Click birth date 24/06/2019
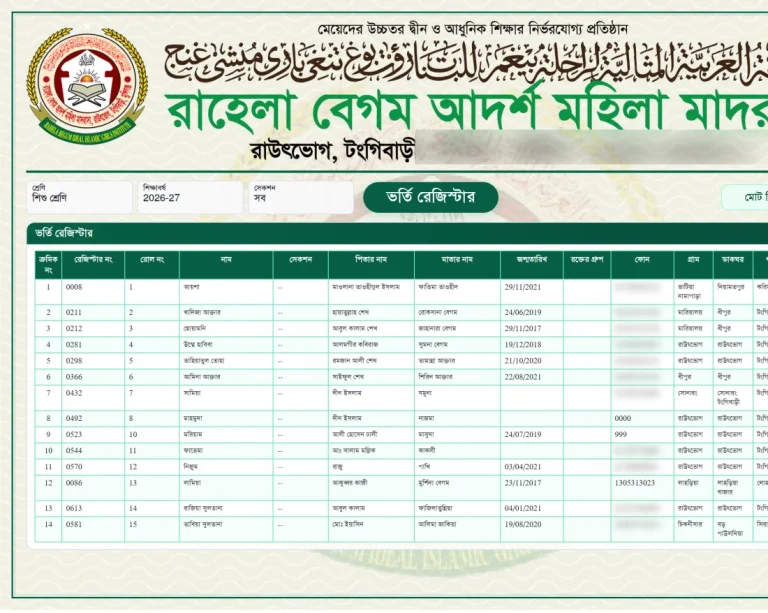 (x=523, y=312)
